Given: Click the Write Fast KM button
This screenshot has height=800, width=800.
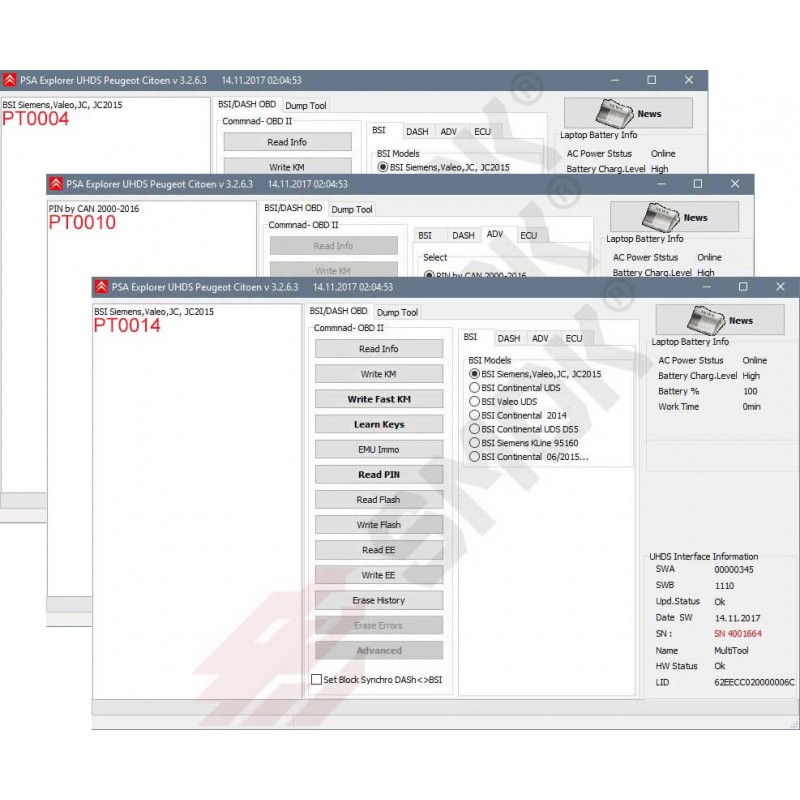Looking at the screenshot, I should click(379, 399).
